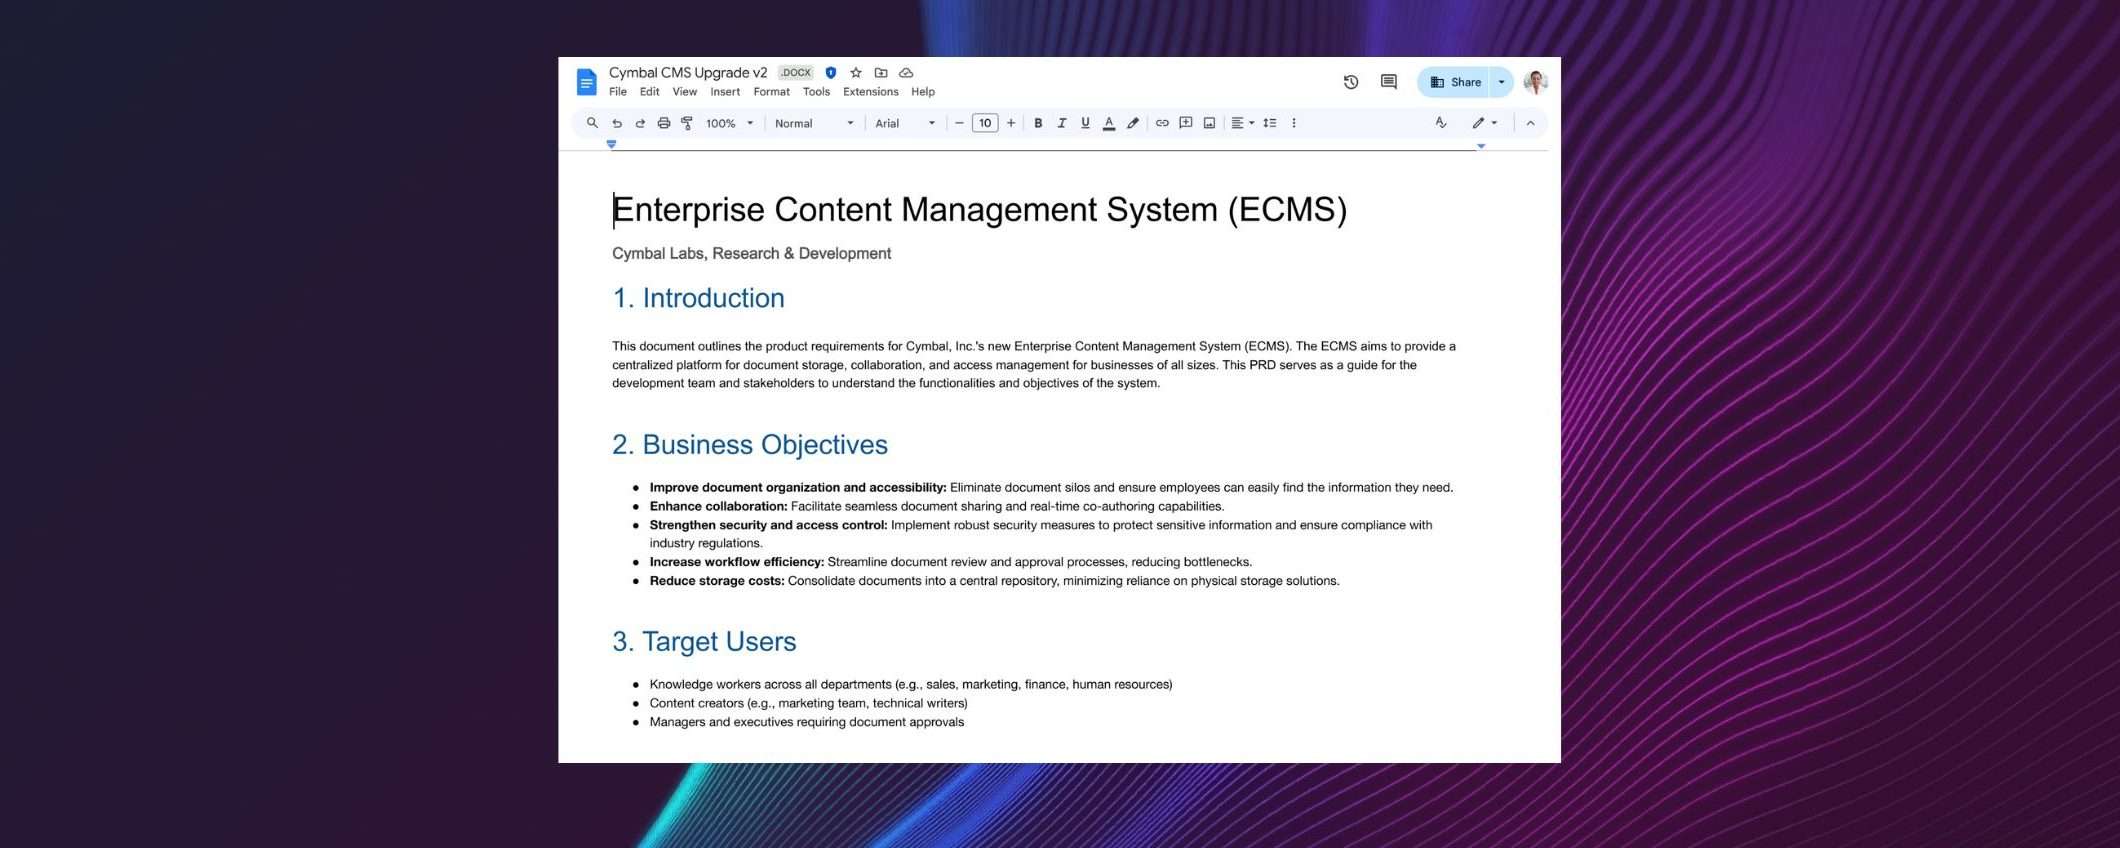The width and height of the screenshot is (2120, 848).
Task: Click the move to folder icon
Action: pyautogui.click(x=881, y=73)
